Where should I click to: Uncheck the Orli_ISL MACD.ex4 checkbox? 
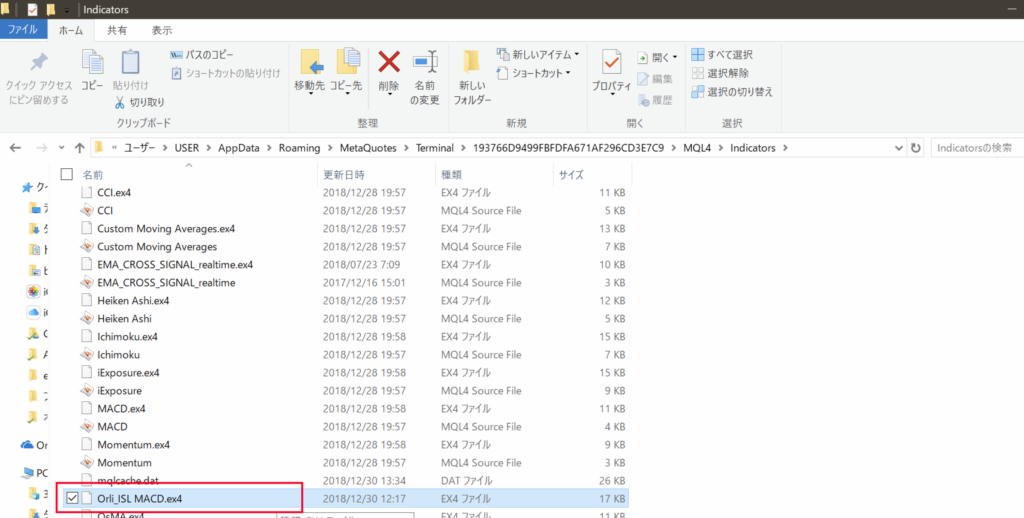pos(70,498)
